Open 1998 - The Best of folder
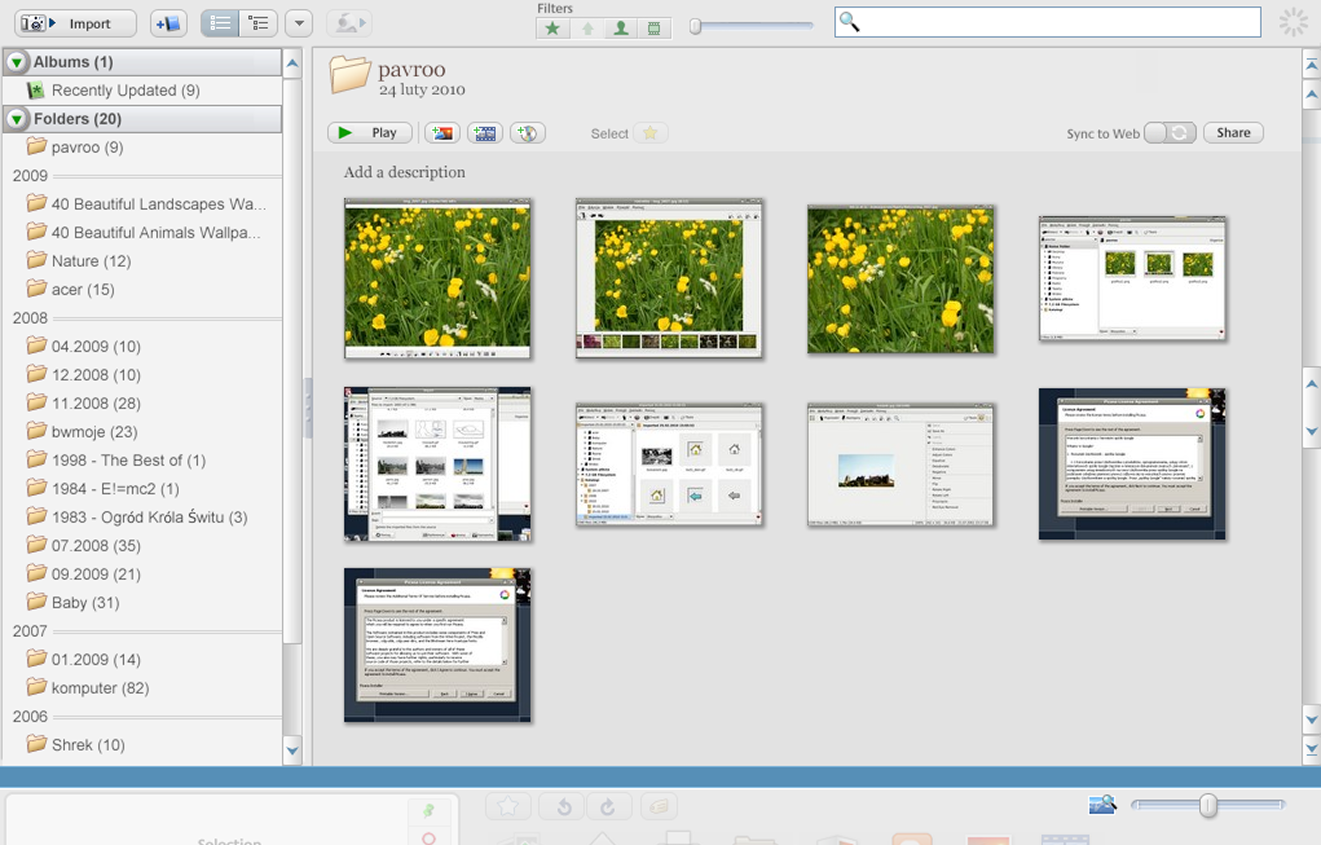The width and height of the screenshot is (1321, 845). [128, 460]
